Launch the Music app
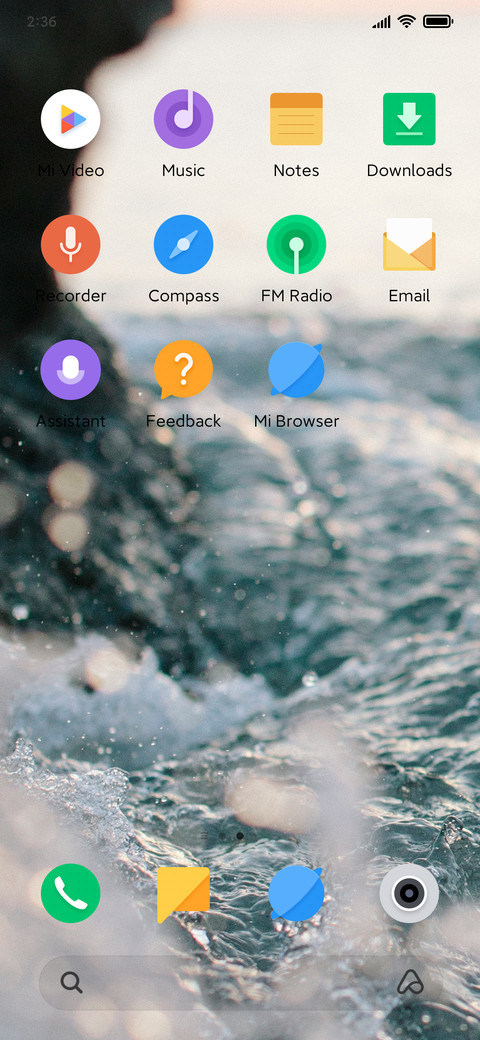 [184, 119]
